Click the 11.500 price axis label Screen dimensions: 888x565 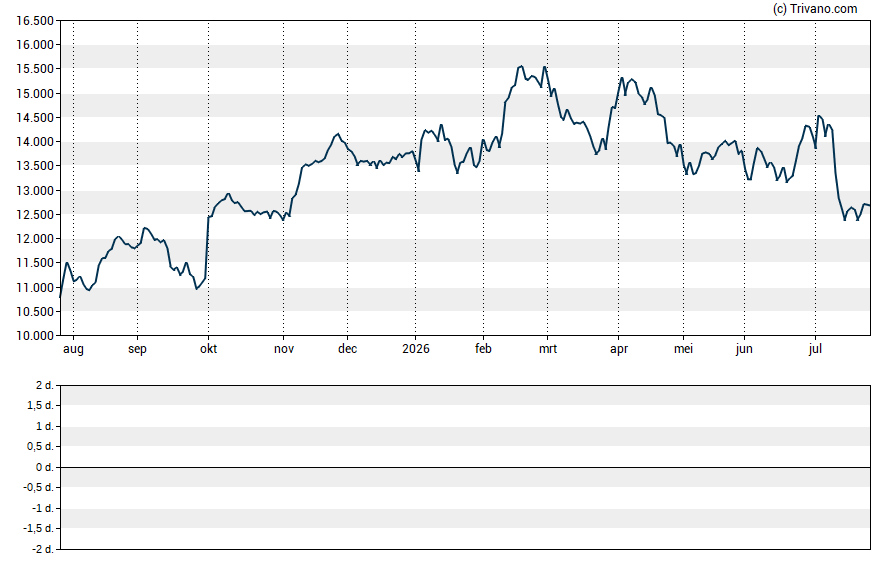pyautogui.click(x=35, y=263)
